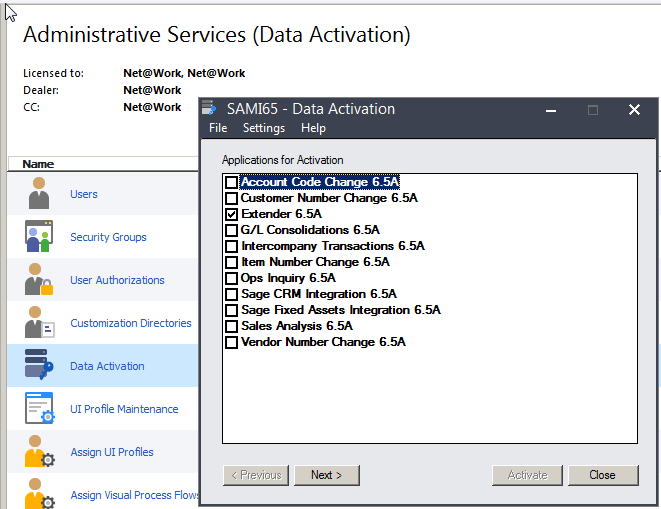Select the User Authorizations icon
This screenshot has height=509, width=661.
(38, 280)
